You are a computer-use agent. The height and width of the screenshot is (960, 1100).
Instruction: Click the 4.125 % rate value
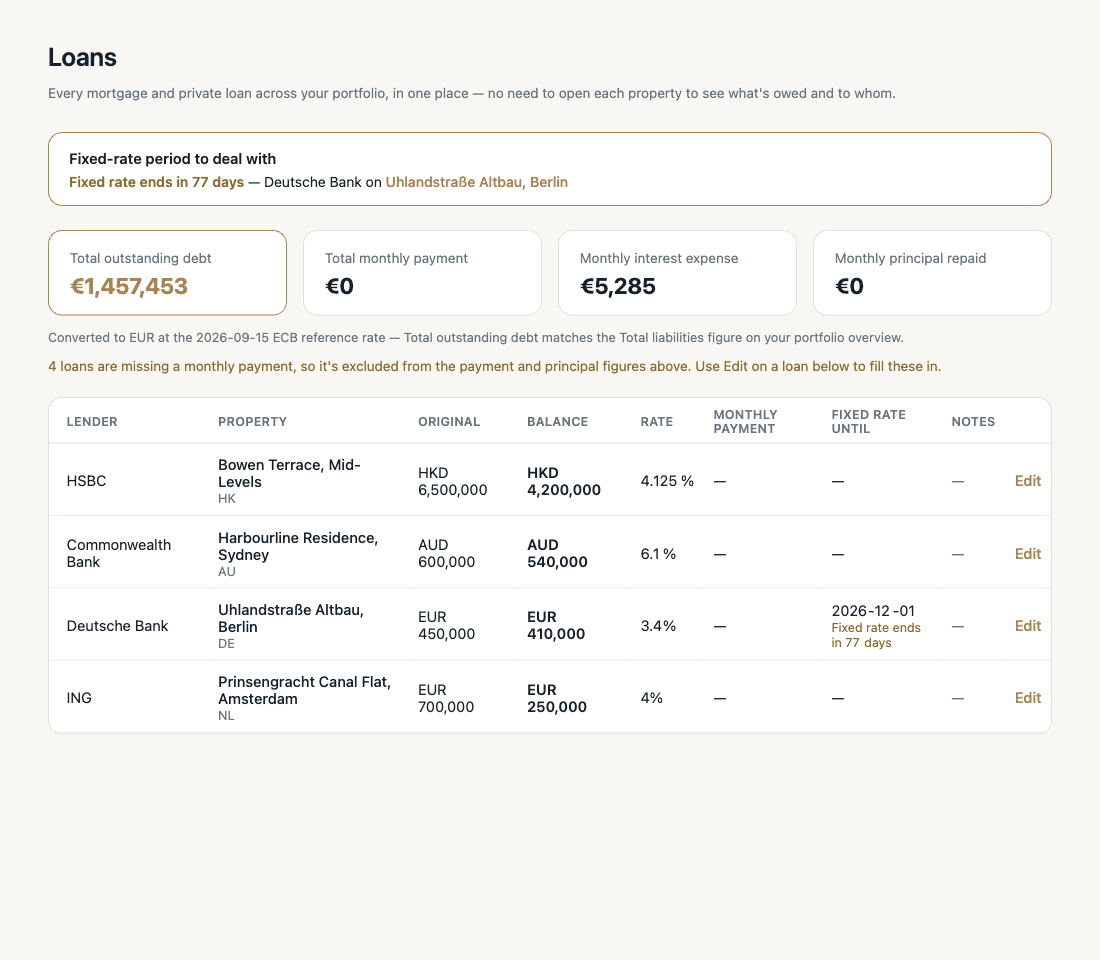click(x=667, y=481)
